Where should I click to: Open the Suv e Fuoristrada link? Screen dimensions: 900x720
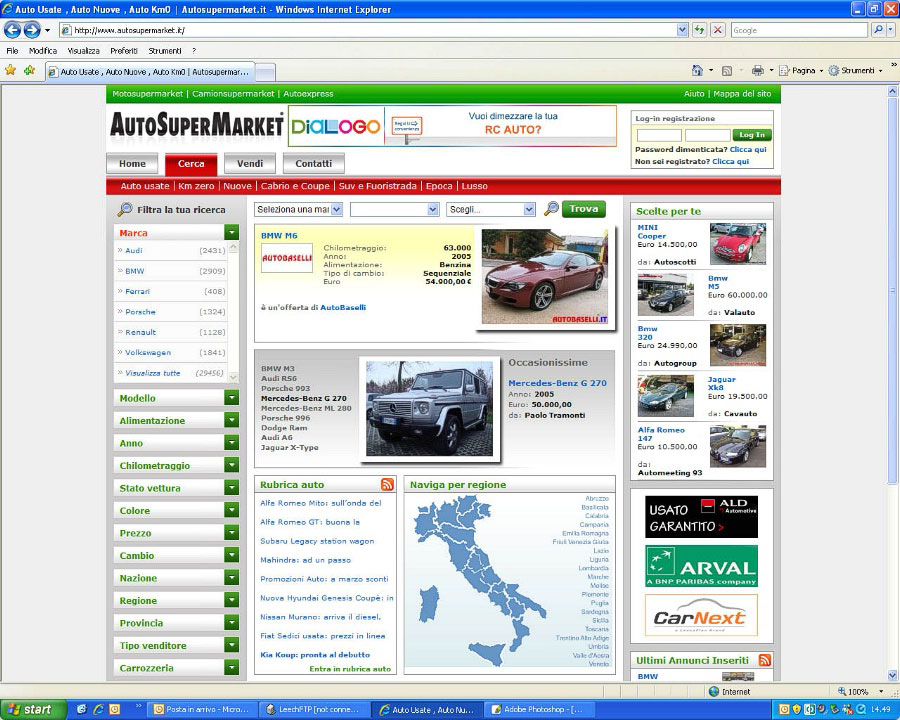click(x=378, y=186)
